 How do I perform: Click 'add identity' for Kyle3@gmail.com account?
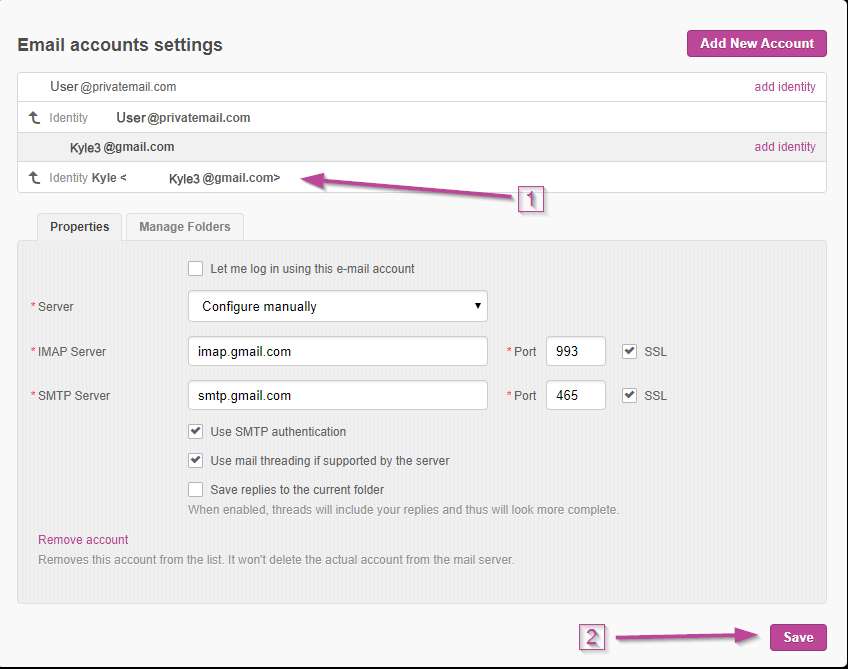click(784, 147)
